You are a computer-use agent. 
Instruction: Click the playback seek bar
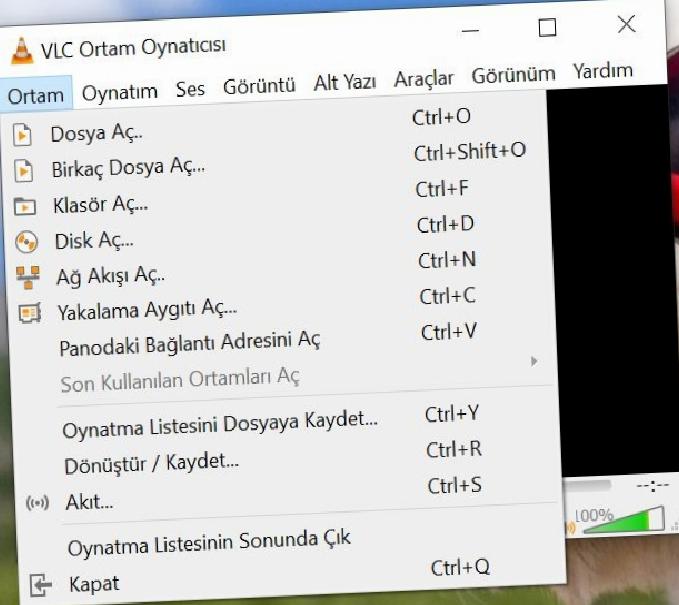tap(586, 485)
